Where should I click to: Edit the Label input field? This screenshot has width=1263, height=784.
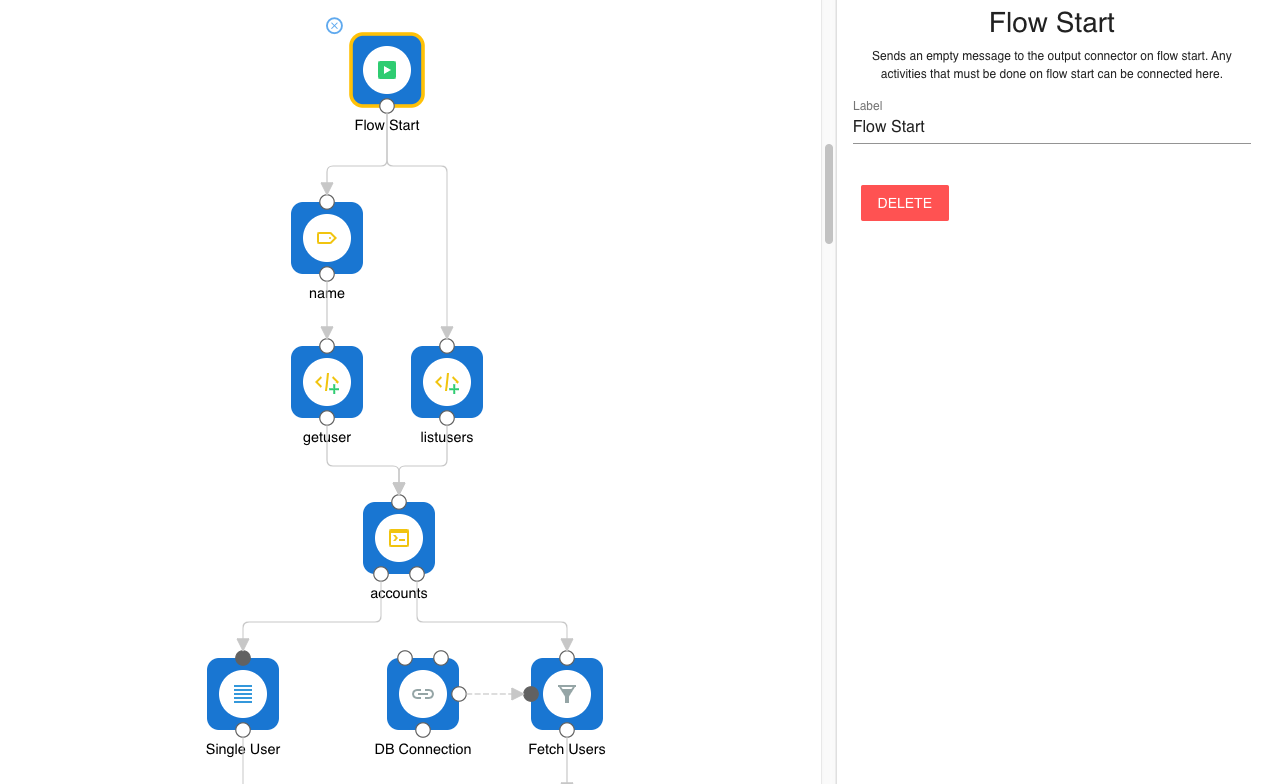click(x=1051, y=127)
